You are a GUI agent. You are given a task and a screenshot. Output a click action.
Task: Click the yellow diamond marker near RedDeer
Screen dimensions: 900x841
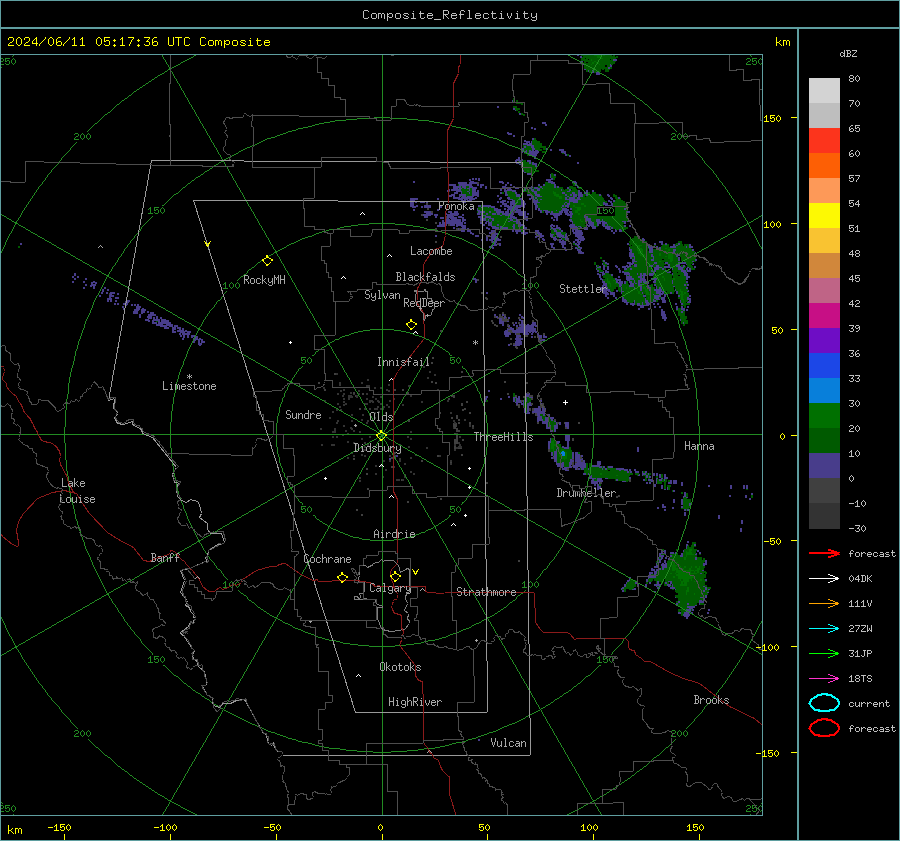[411, 325]
